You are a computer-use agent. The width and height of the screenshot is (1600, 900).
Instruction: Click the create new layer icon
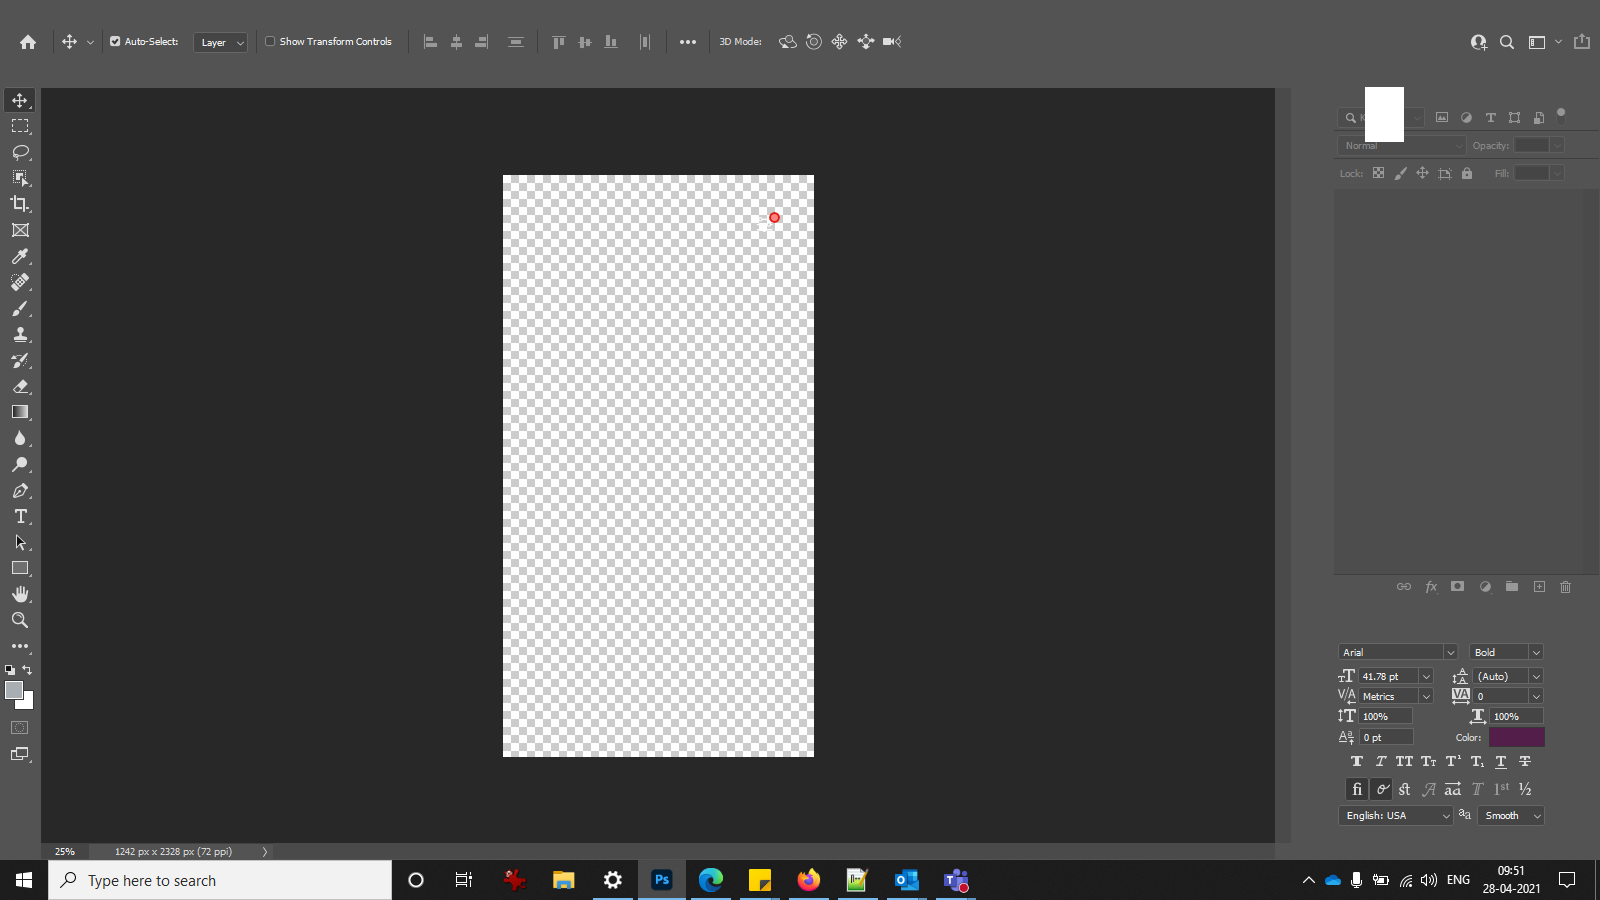[1539, 587]
